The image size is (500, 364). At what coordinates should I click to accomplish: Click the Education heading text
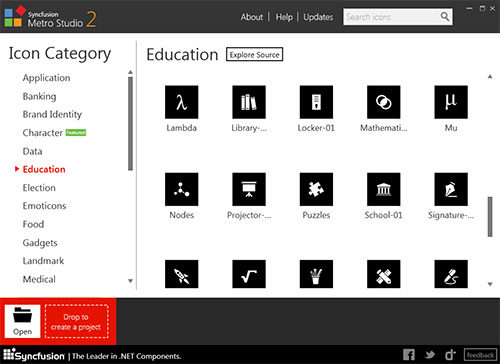coord(182,55)
